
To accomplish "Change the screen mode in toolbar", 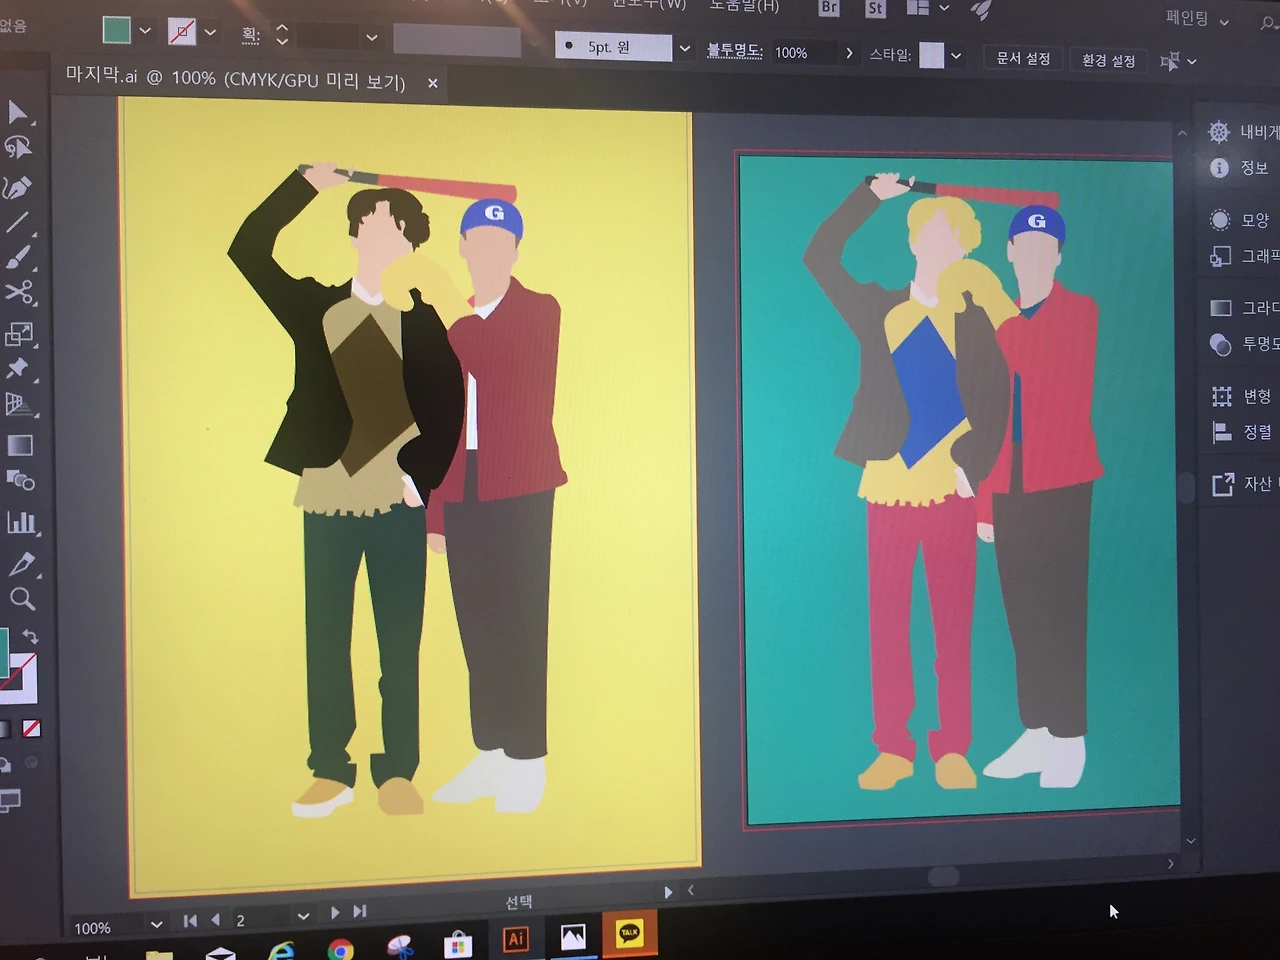I will 10,800.
